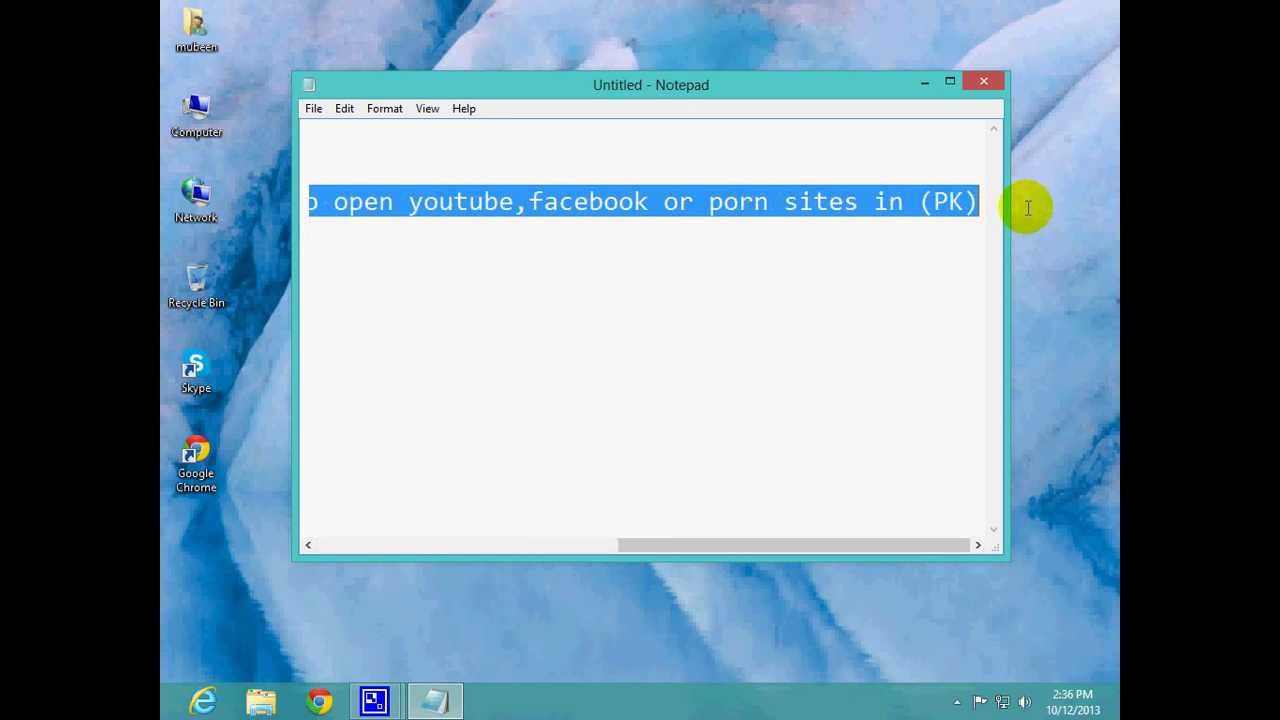This screenshot has width=1280, height=720.
Task: Open Chrome from the taskbar
Action: pos(319,701)
